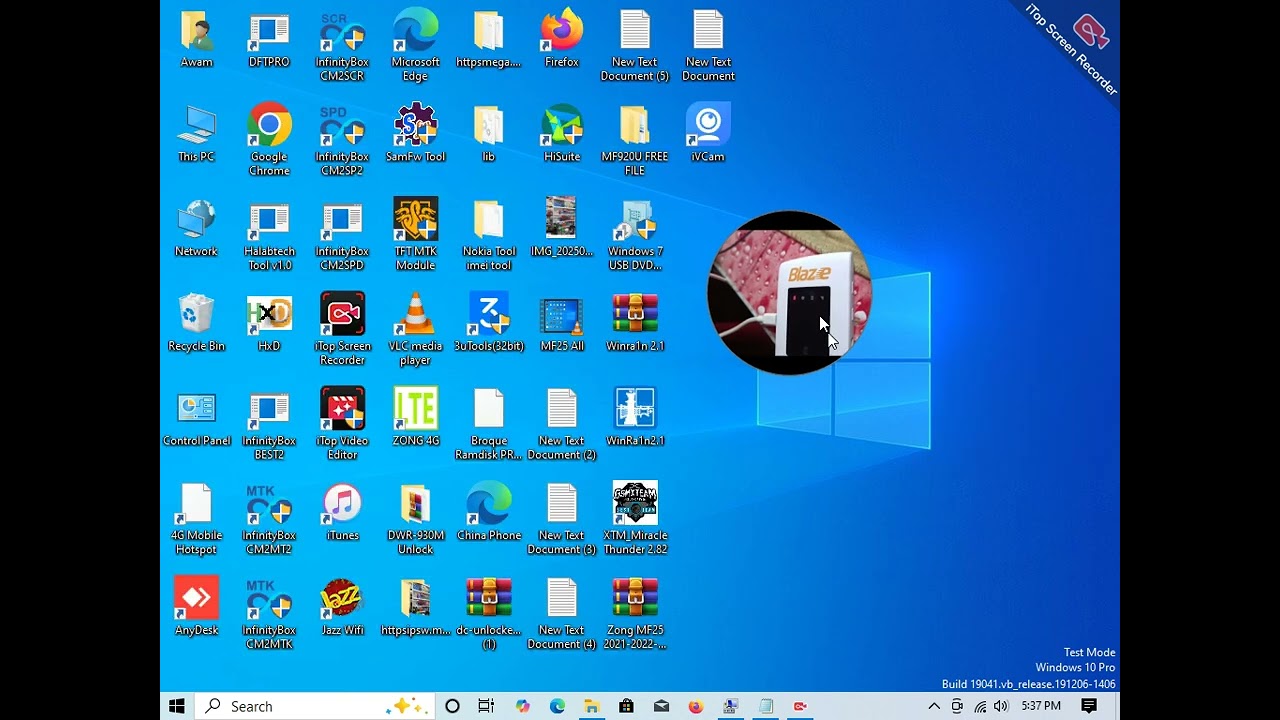This screenshot has height=720, width=1280.
Task: Select the China Phone Edge shortcut
Action: [x=489, y=513]
